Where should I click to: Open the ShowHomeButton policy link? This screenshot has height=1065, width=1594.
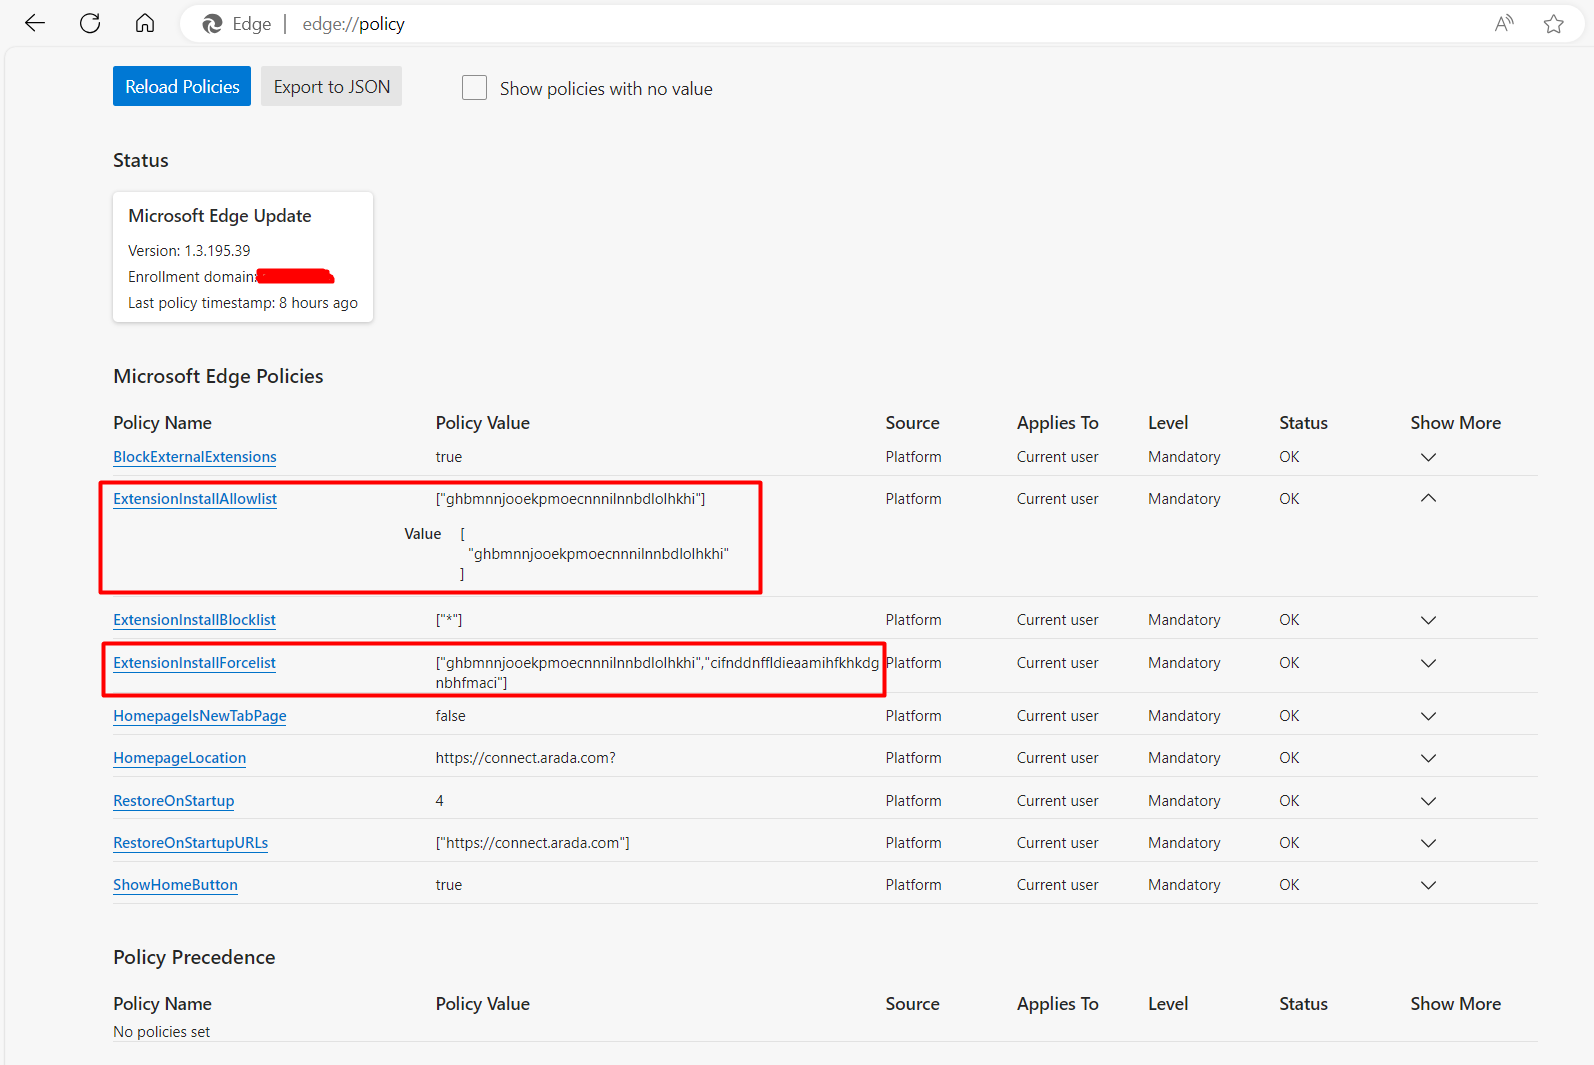point(175,885)
